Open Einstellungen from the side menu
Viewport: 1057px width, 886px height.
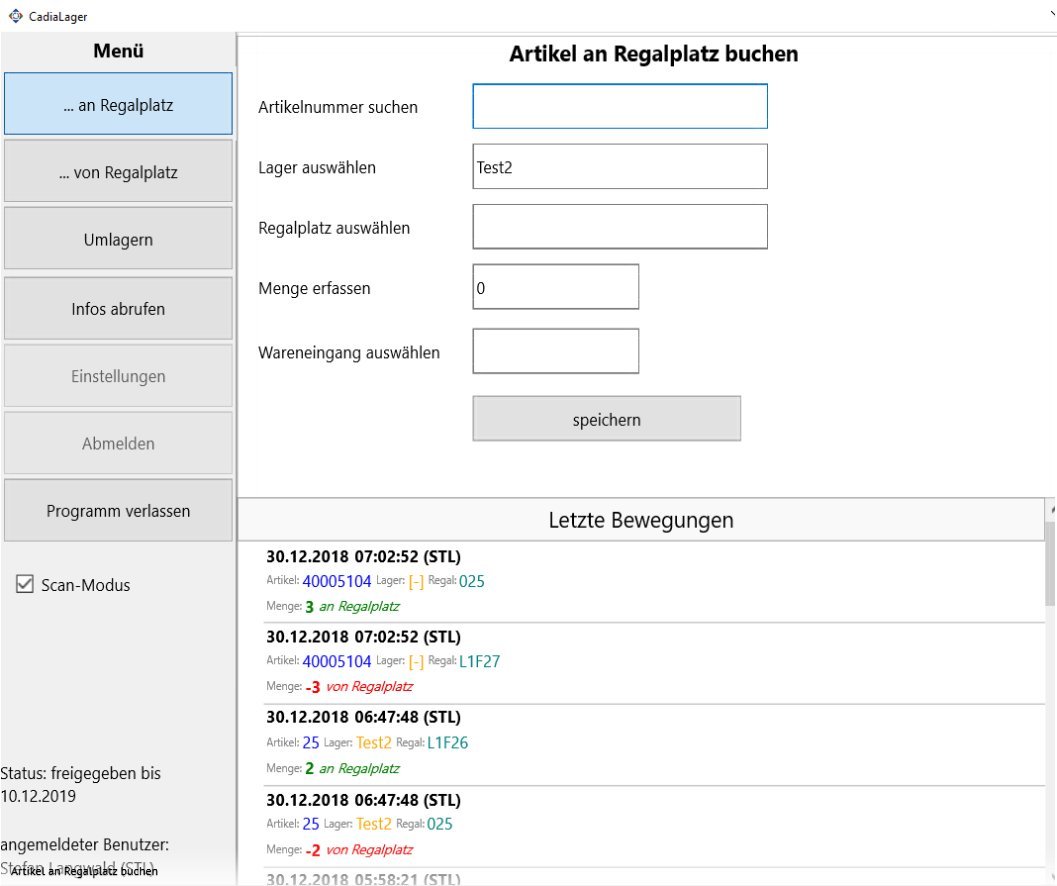(118, 377)
